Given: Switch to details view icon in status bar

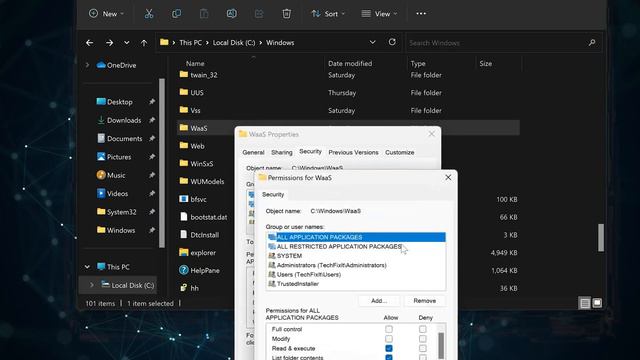Looking at the screenshot, I should pyautogui.click(x=585, y=303).
